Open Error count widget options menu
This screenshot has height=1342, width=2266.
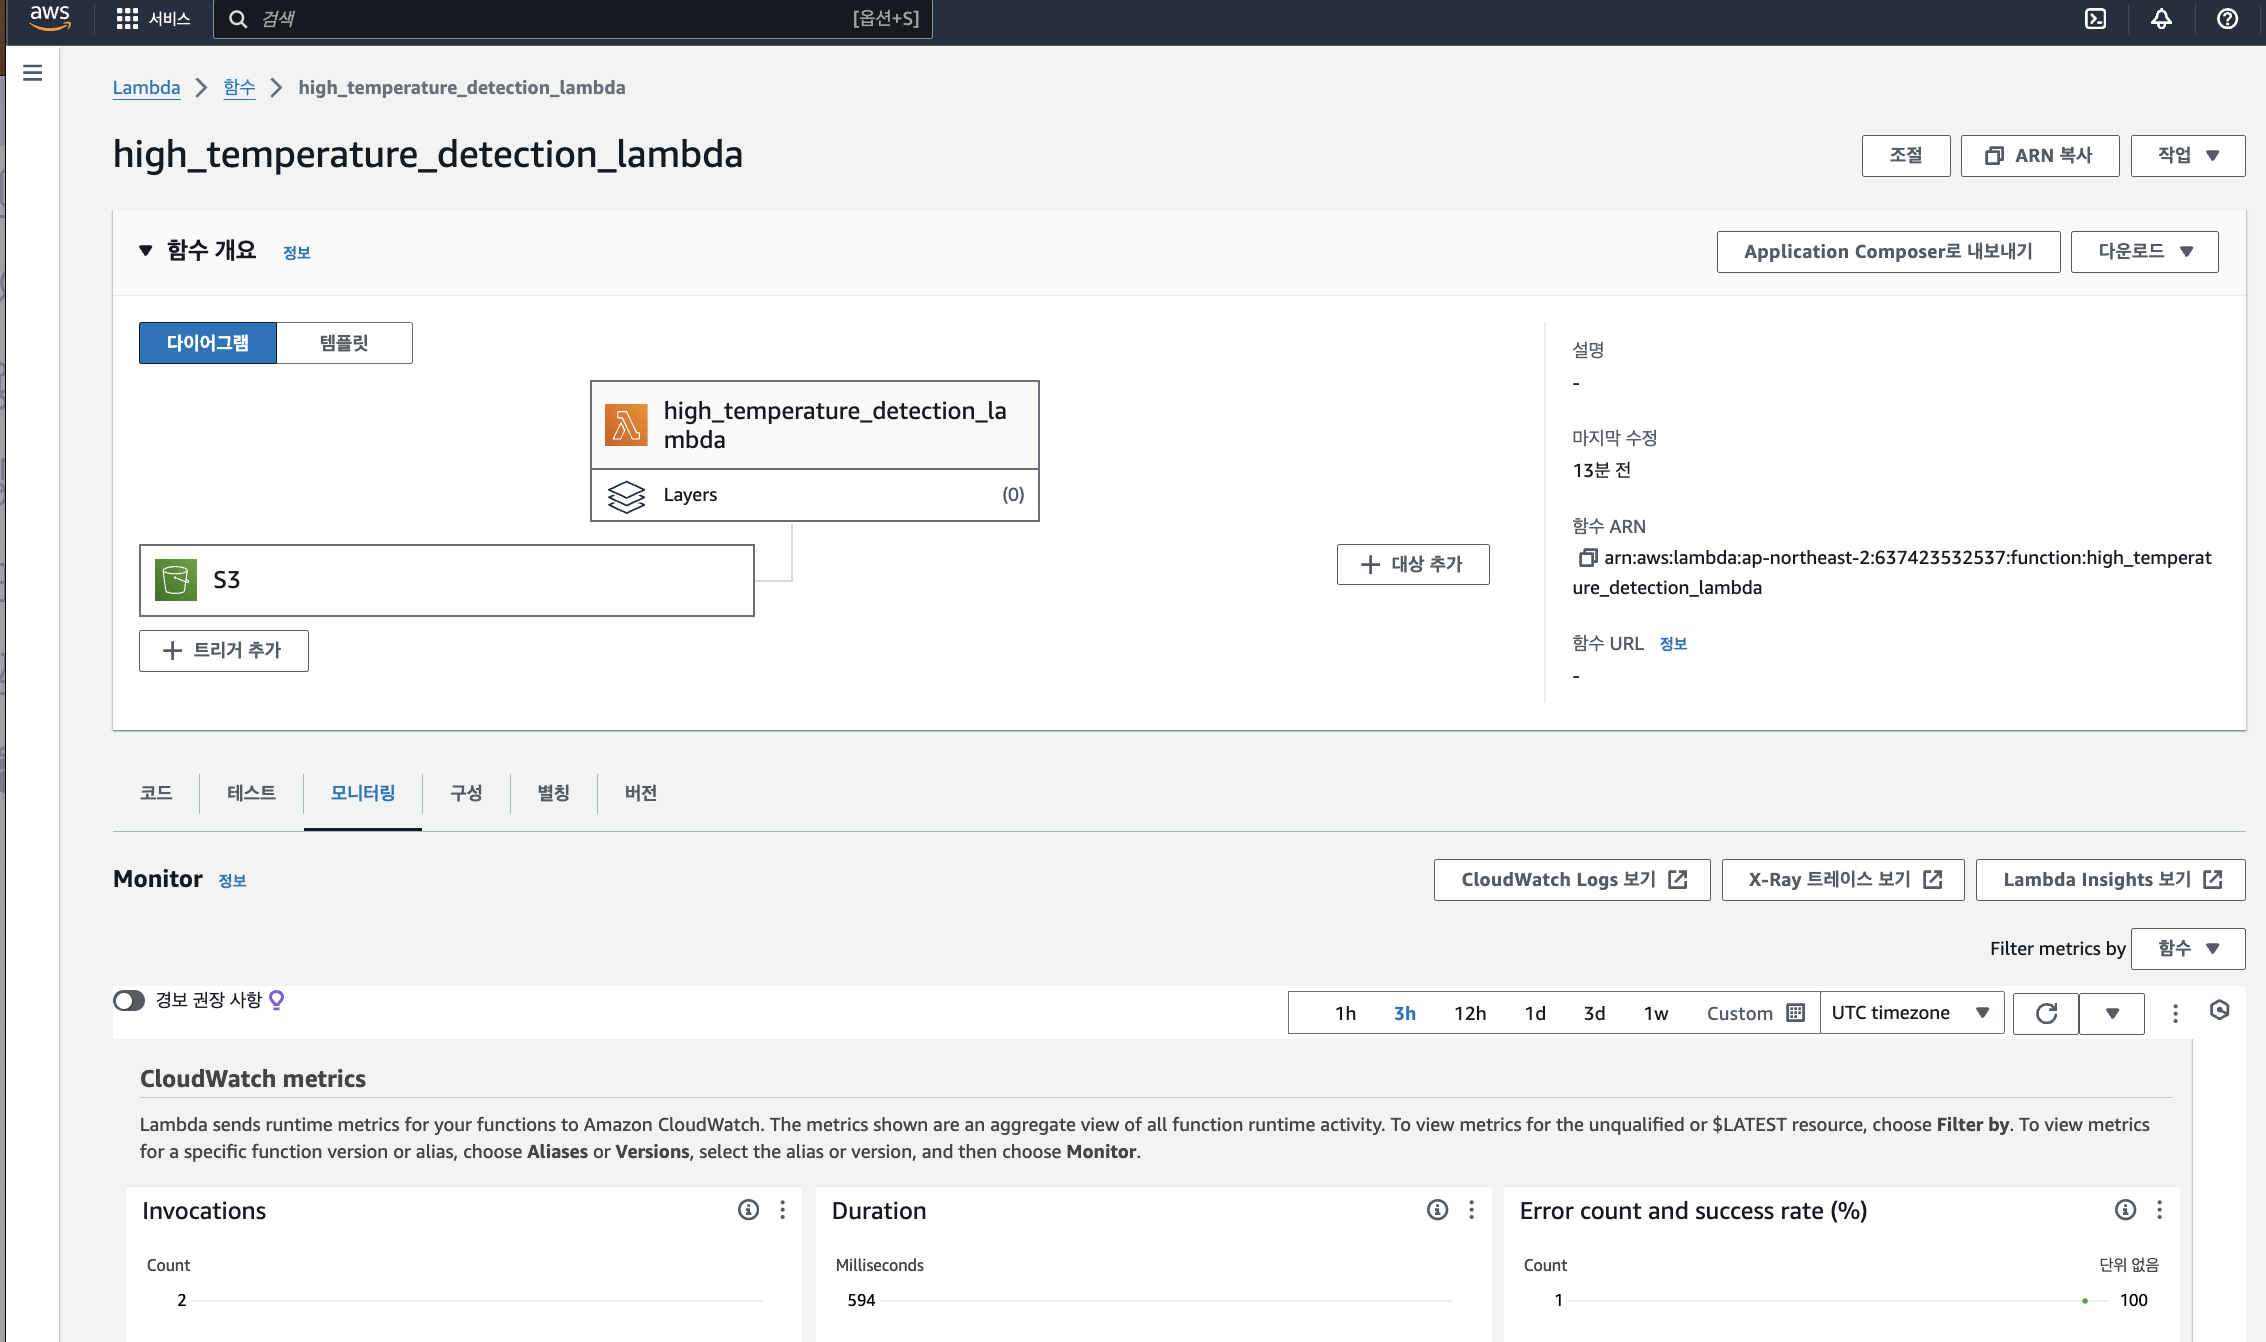2160,1210
